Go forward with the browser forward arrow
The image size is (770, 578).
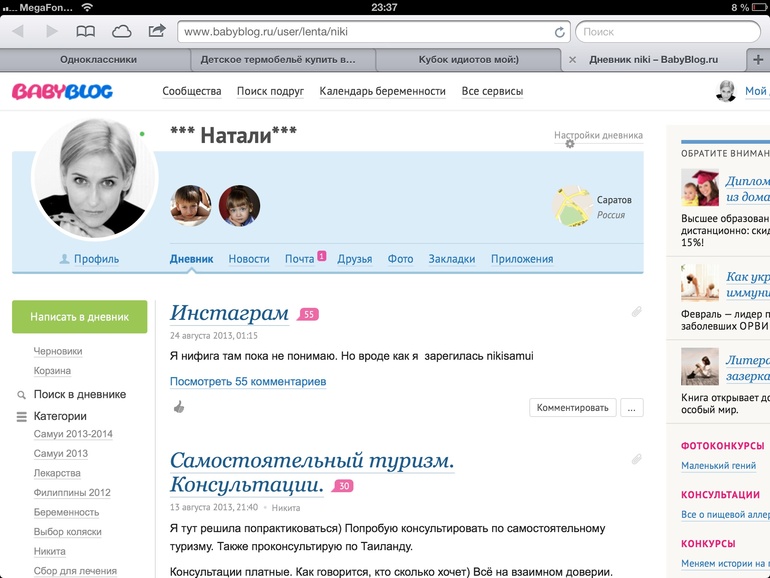tap(52, 31)
